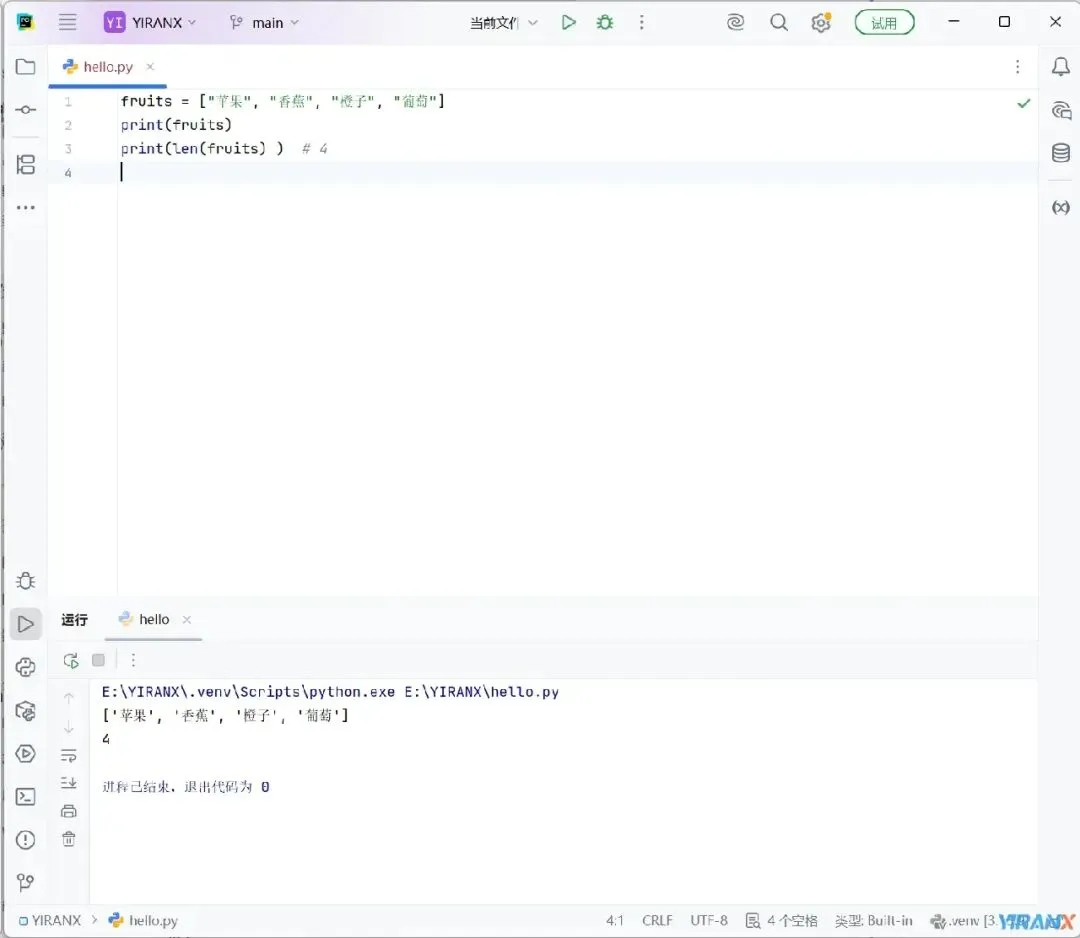The height and width of the screenshot is (938, 1080).
Task: Open editor tab options menu
Action: [1017, 67]
